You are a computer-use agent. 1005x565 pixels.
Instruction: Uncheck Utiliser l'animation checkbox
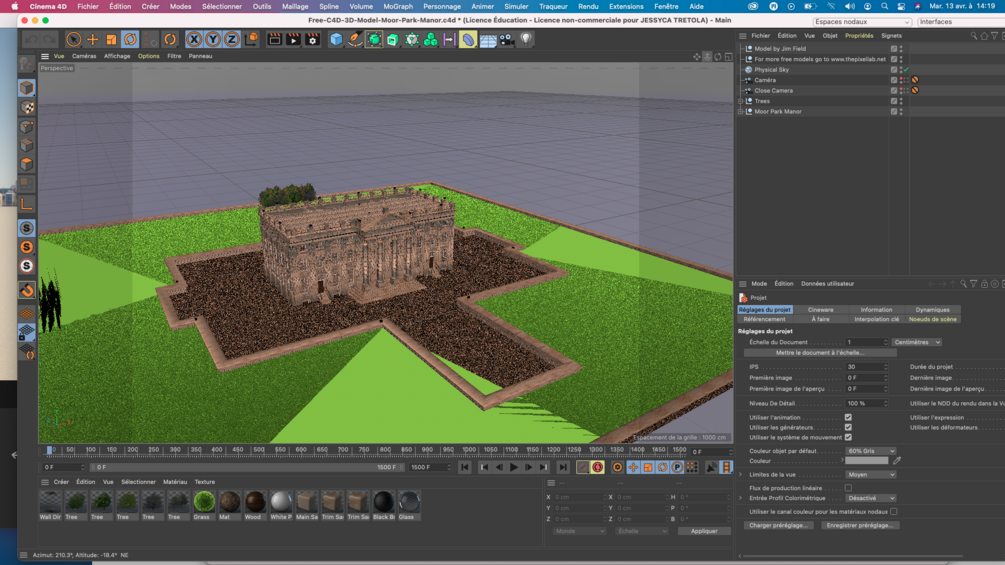point(848,418)
